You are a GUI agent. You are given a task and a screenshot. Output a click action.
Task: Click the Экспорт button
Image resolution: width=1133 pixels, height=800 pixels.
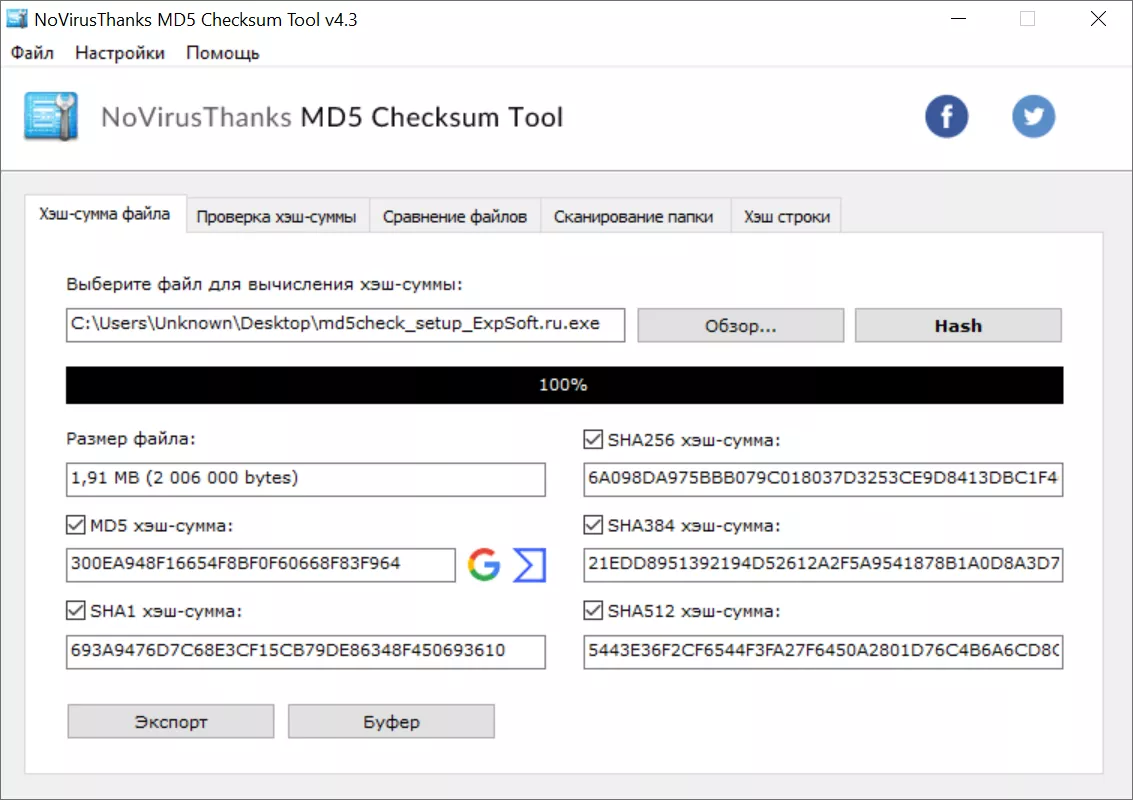tap(171, 721)
